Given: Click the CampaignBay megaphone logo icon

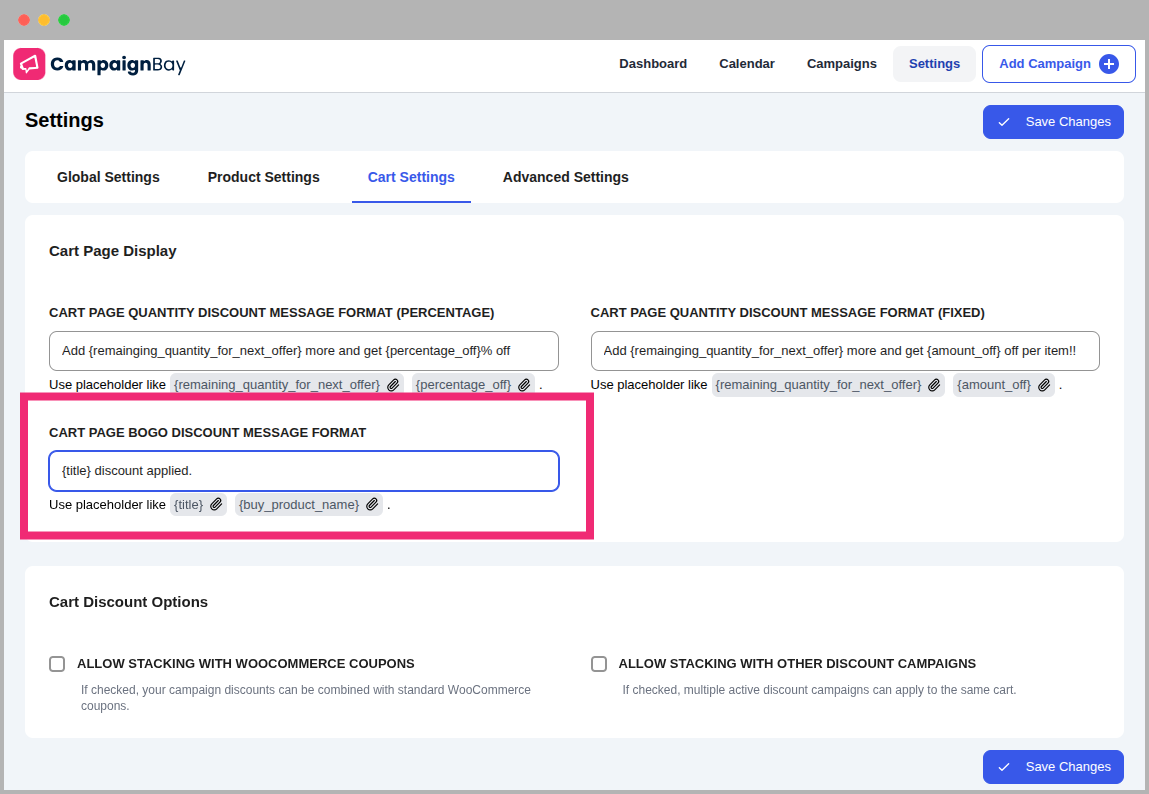Looking at the screenshot, I should (x=29, y=64).
